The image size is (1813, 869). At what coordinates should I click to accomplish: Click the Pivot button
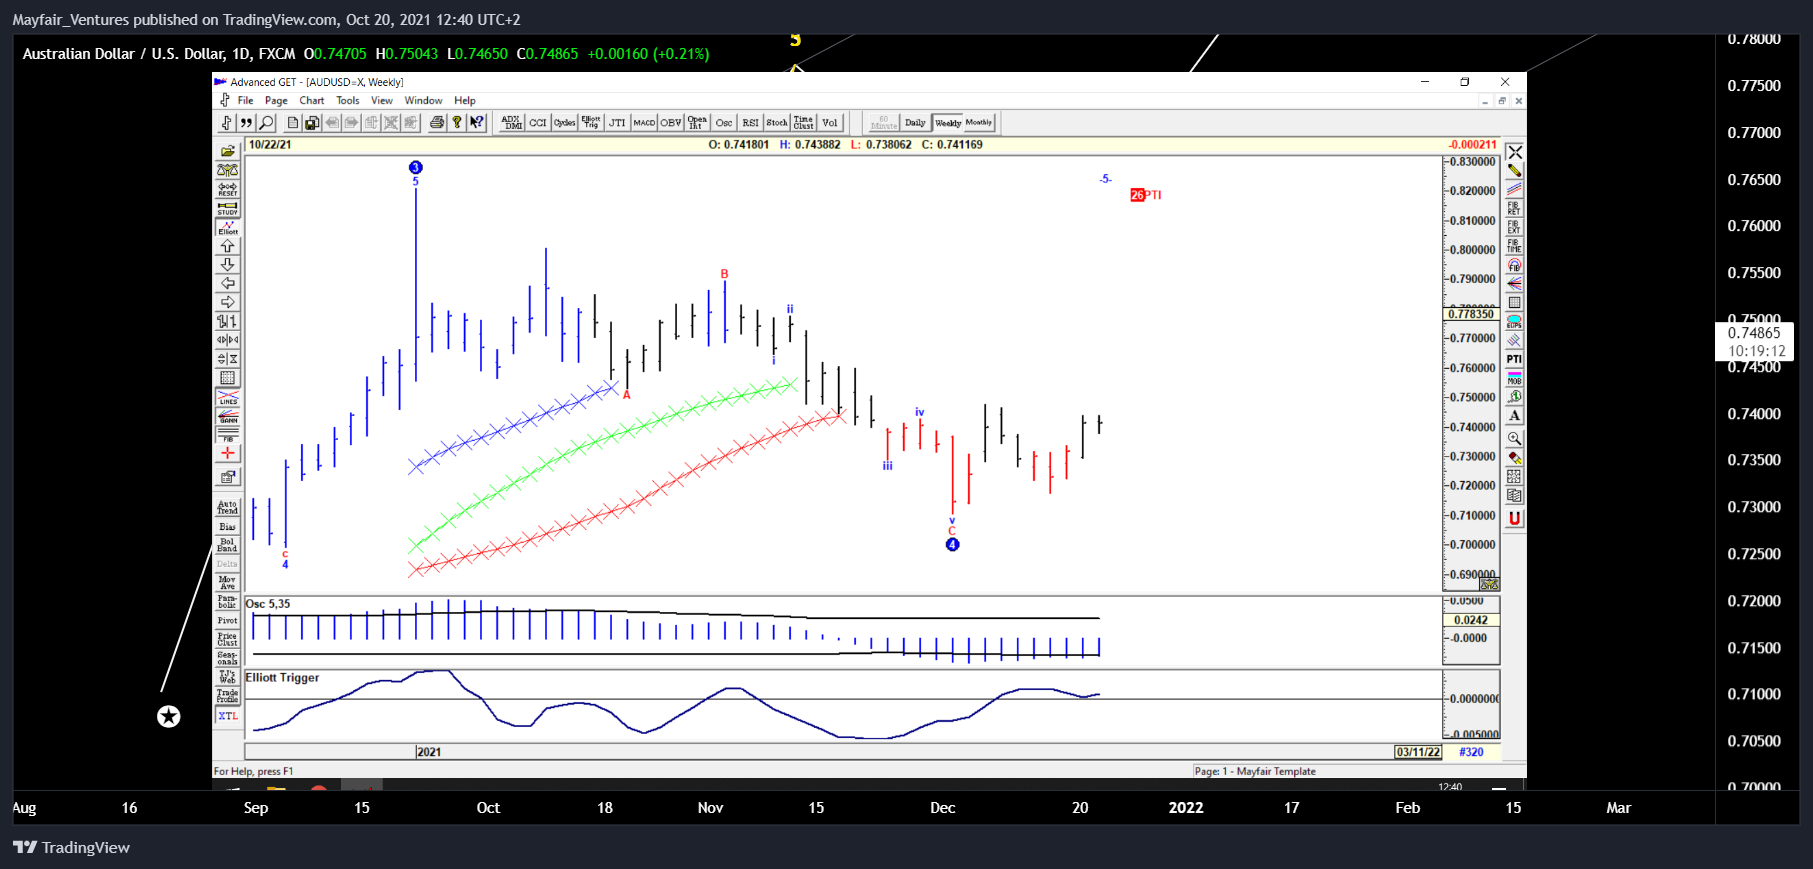click(228, 621)
